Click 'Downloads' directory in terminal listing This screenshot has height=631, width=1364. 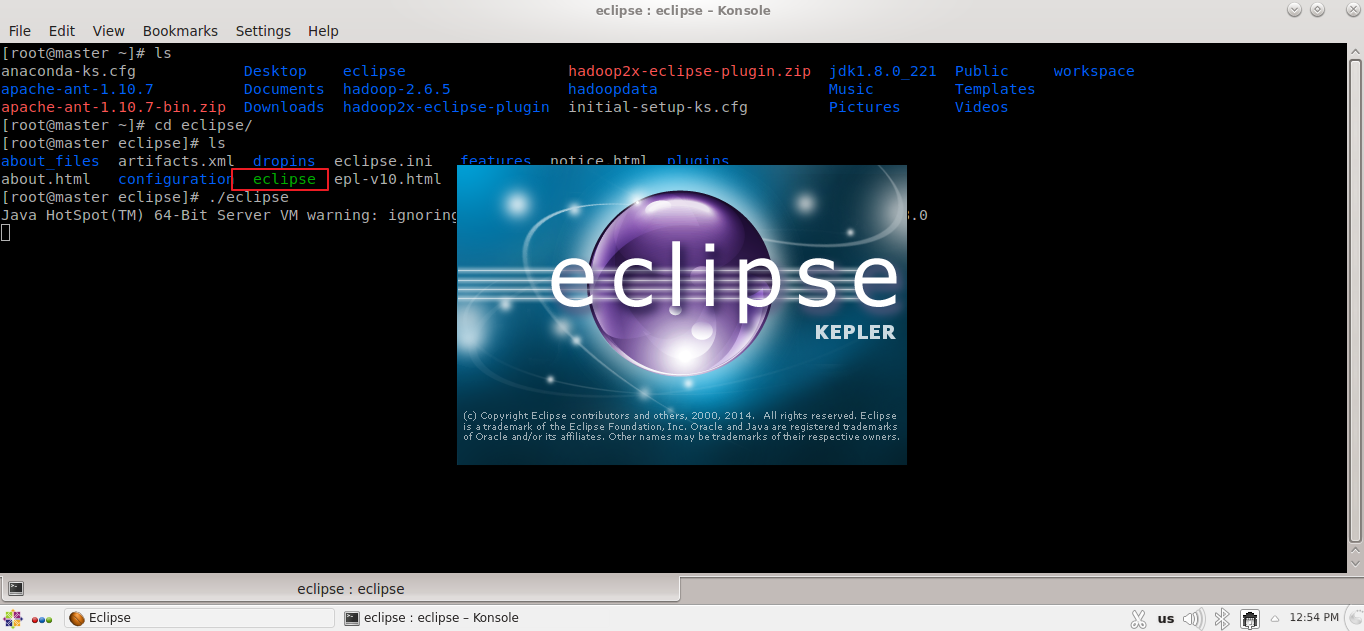(x=284, y=107)
